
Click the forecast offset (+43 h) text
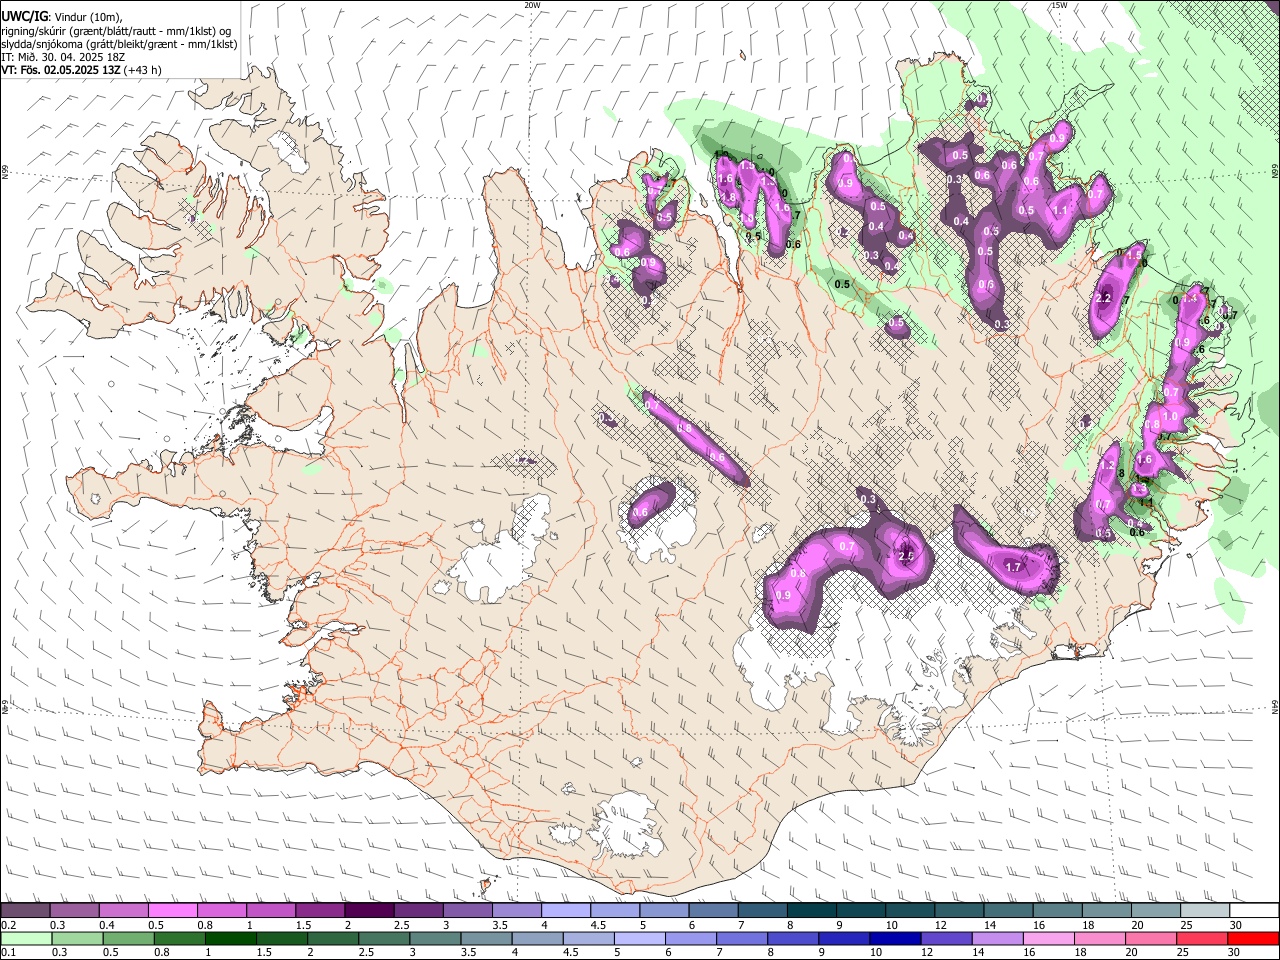(144, 70)
